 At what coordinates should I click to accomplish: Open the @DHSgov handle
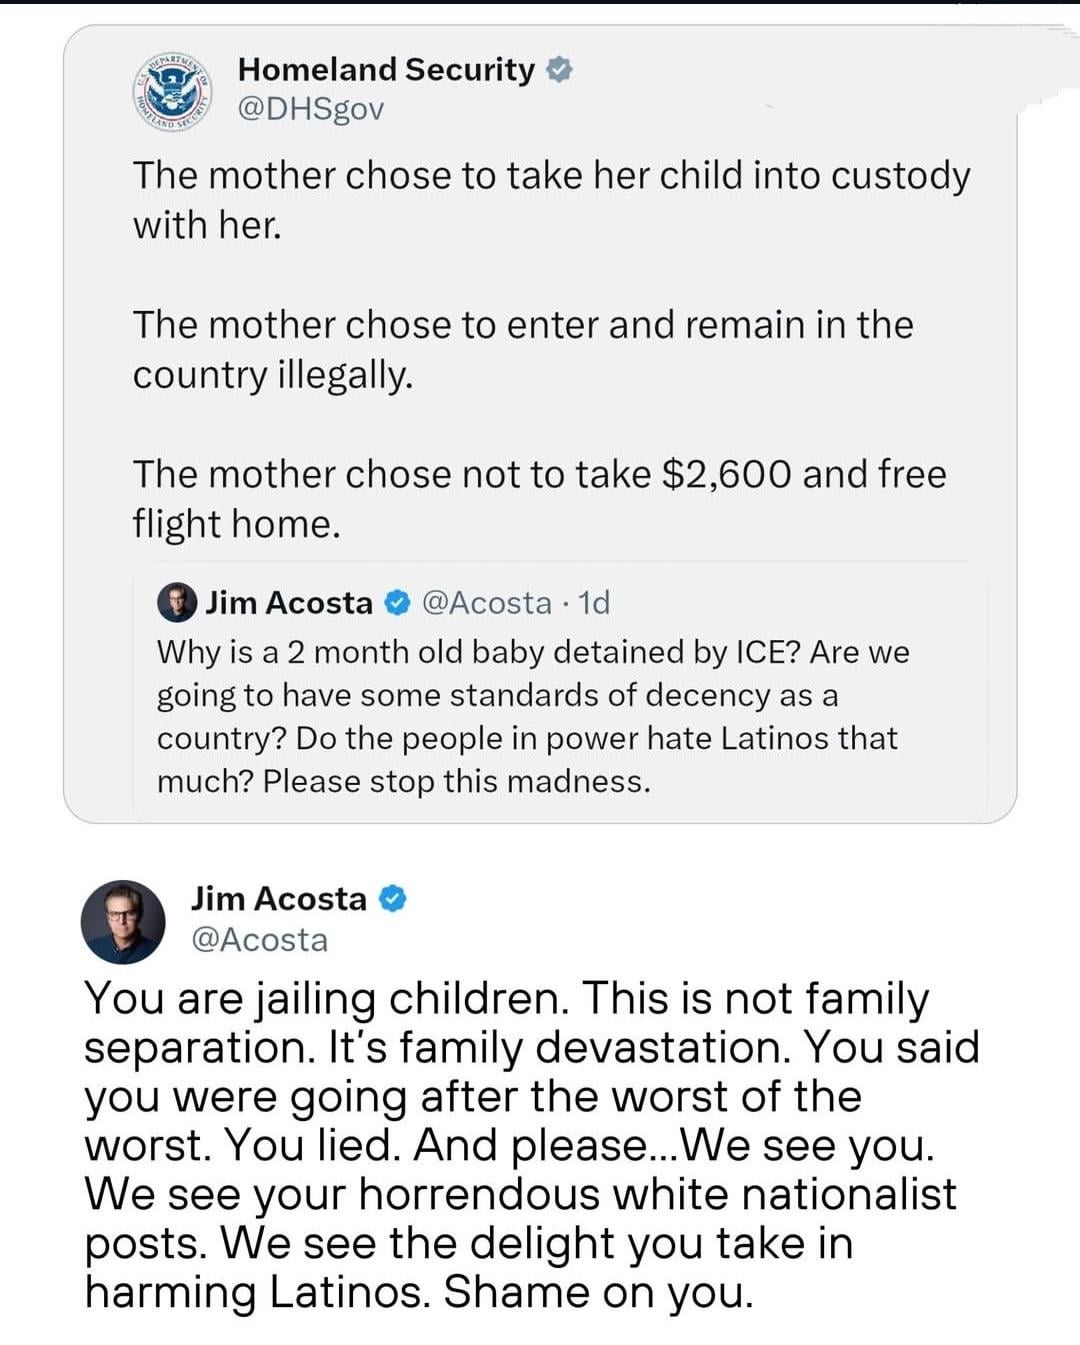[x=310, y=109]
